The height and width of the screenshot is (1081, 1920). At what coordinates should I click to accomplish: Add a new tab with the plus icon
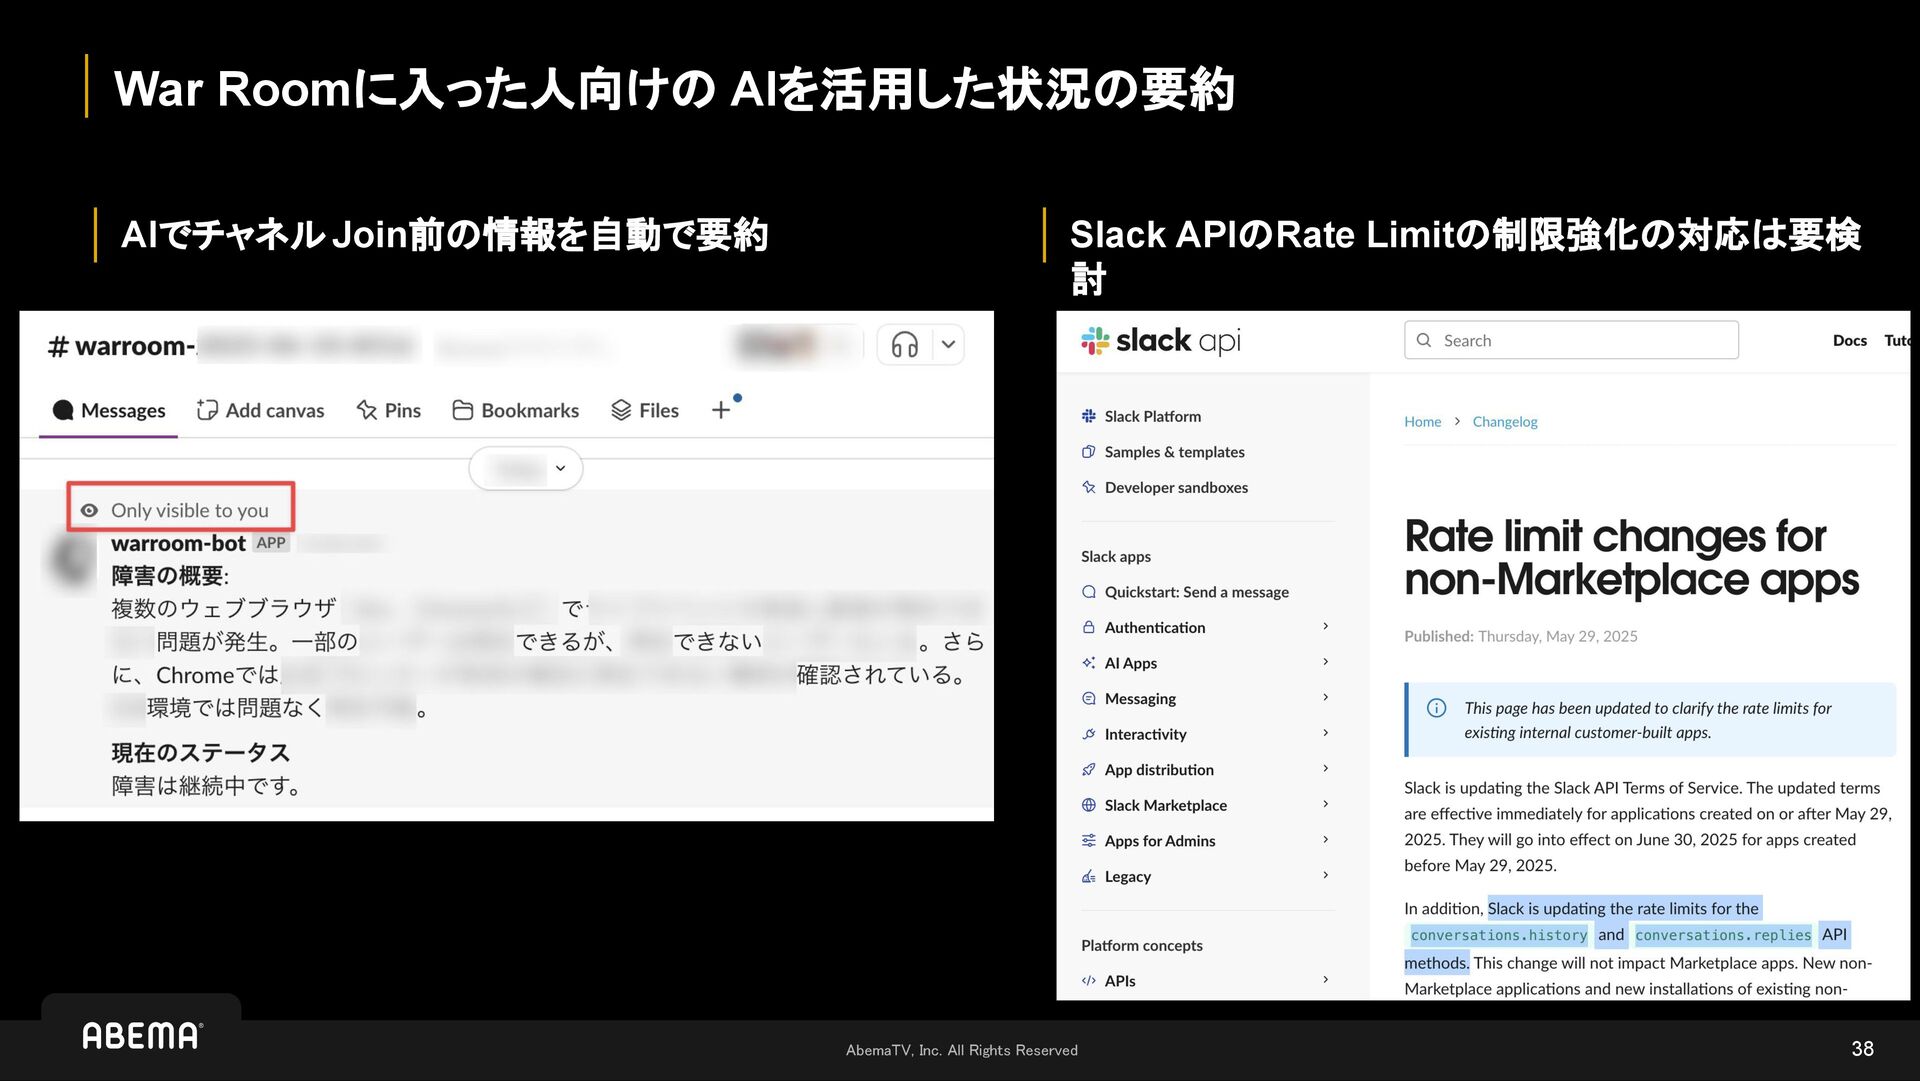pyautogui.click(x=721, y=410)
